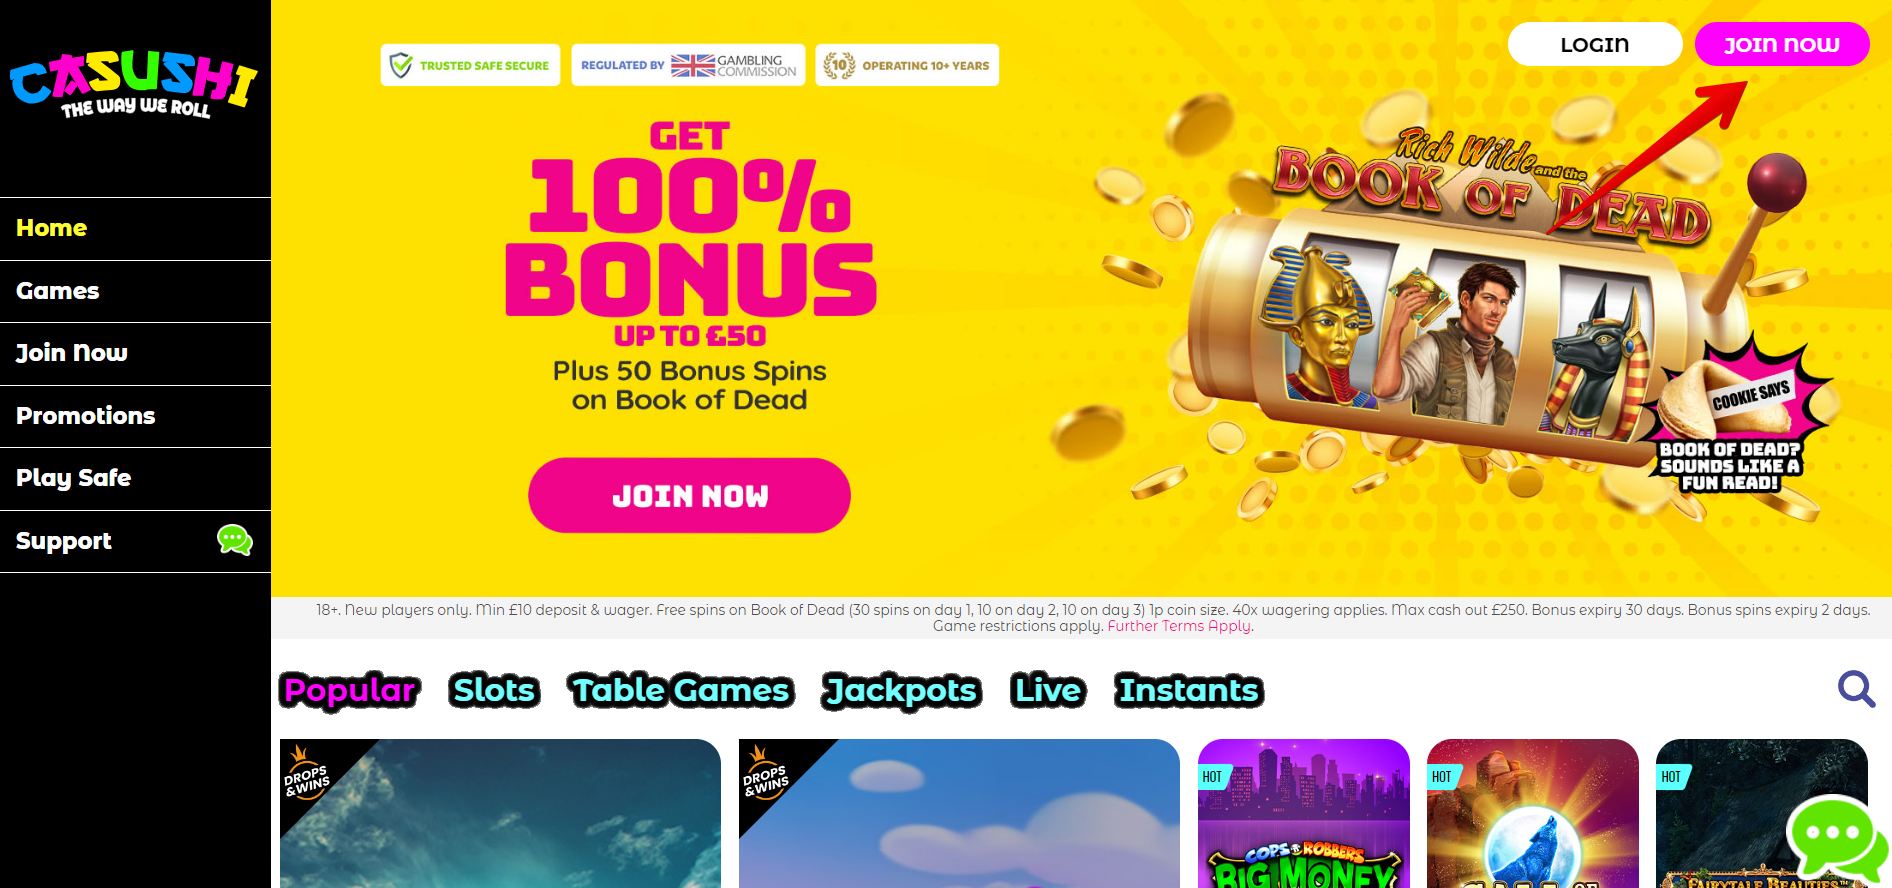Open the Further Terms Apply link

pyautogui.click(x=1179, y=626)
